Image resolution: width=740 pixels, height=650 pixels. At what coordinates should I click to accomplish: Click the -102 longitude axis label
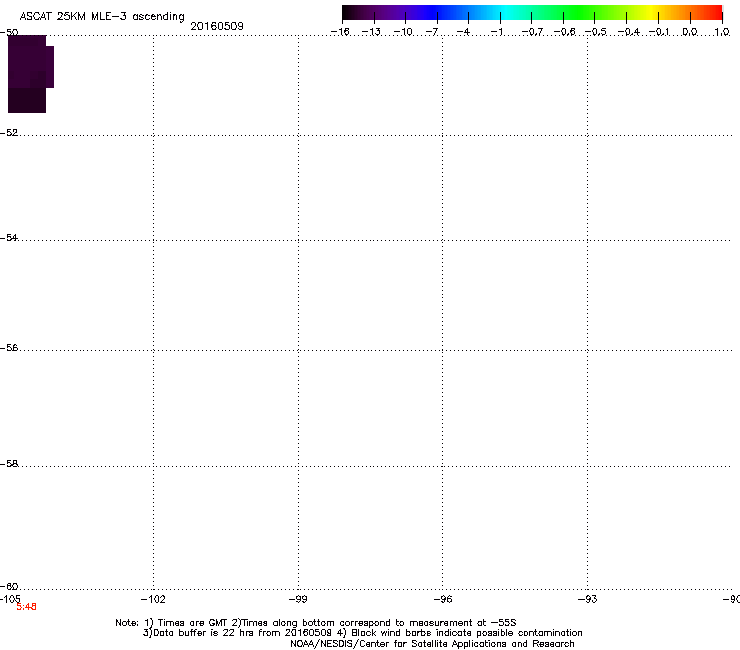pos(153,599)
